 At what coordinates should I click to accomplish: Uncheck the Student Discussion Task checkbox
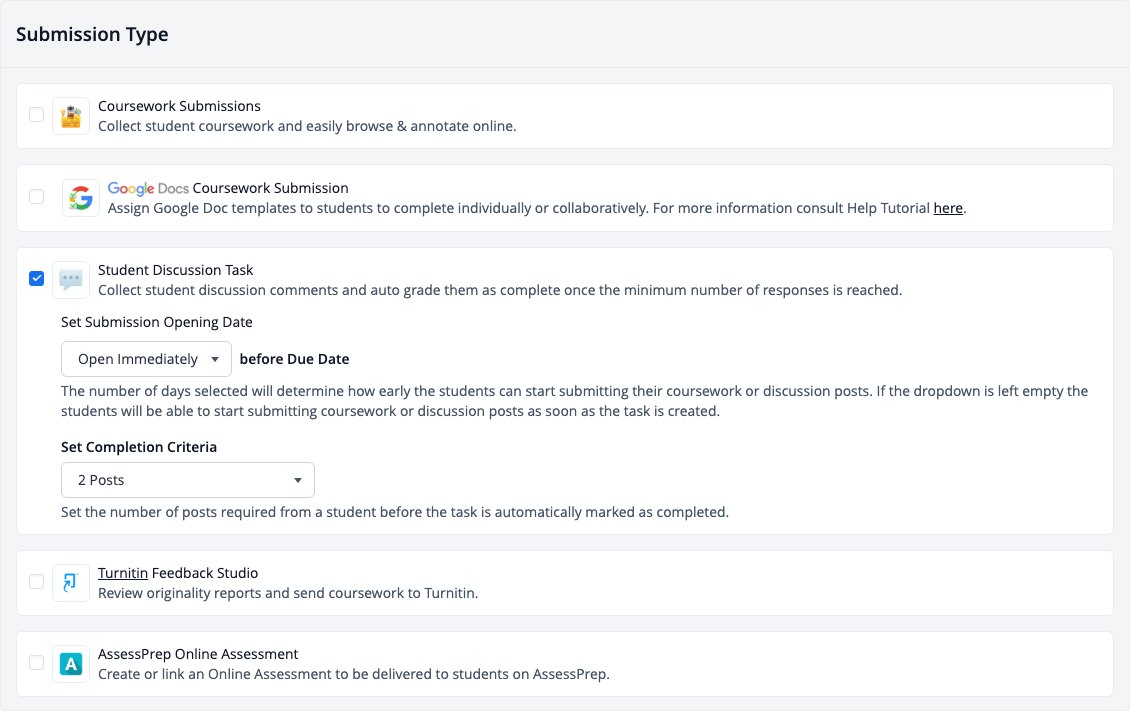(x=37, y=278)
